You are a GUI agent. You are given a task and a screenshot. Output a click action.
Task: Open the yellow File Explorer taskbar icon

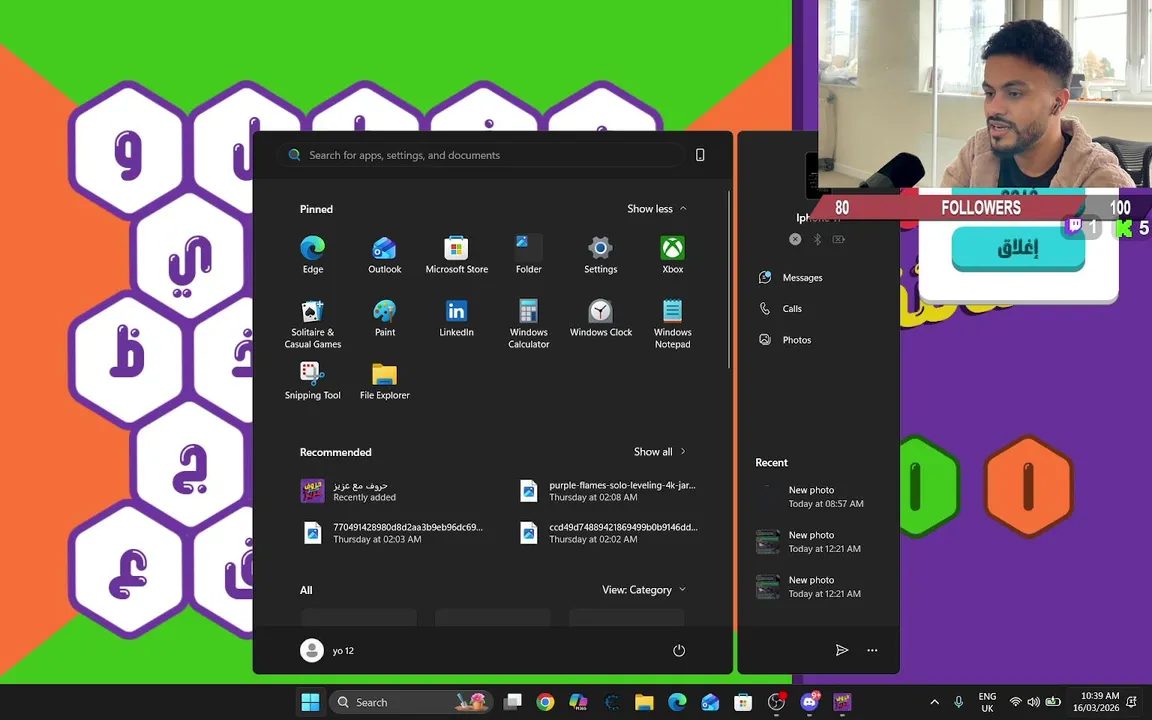tap(644, 702)
